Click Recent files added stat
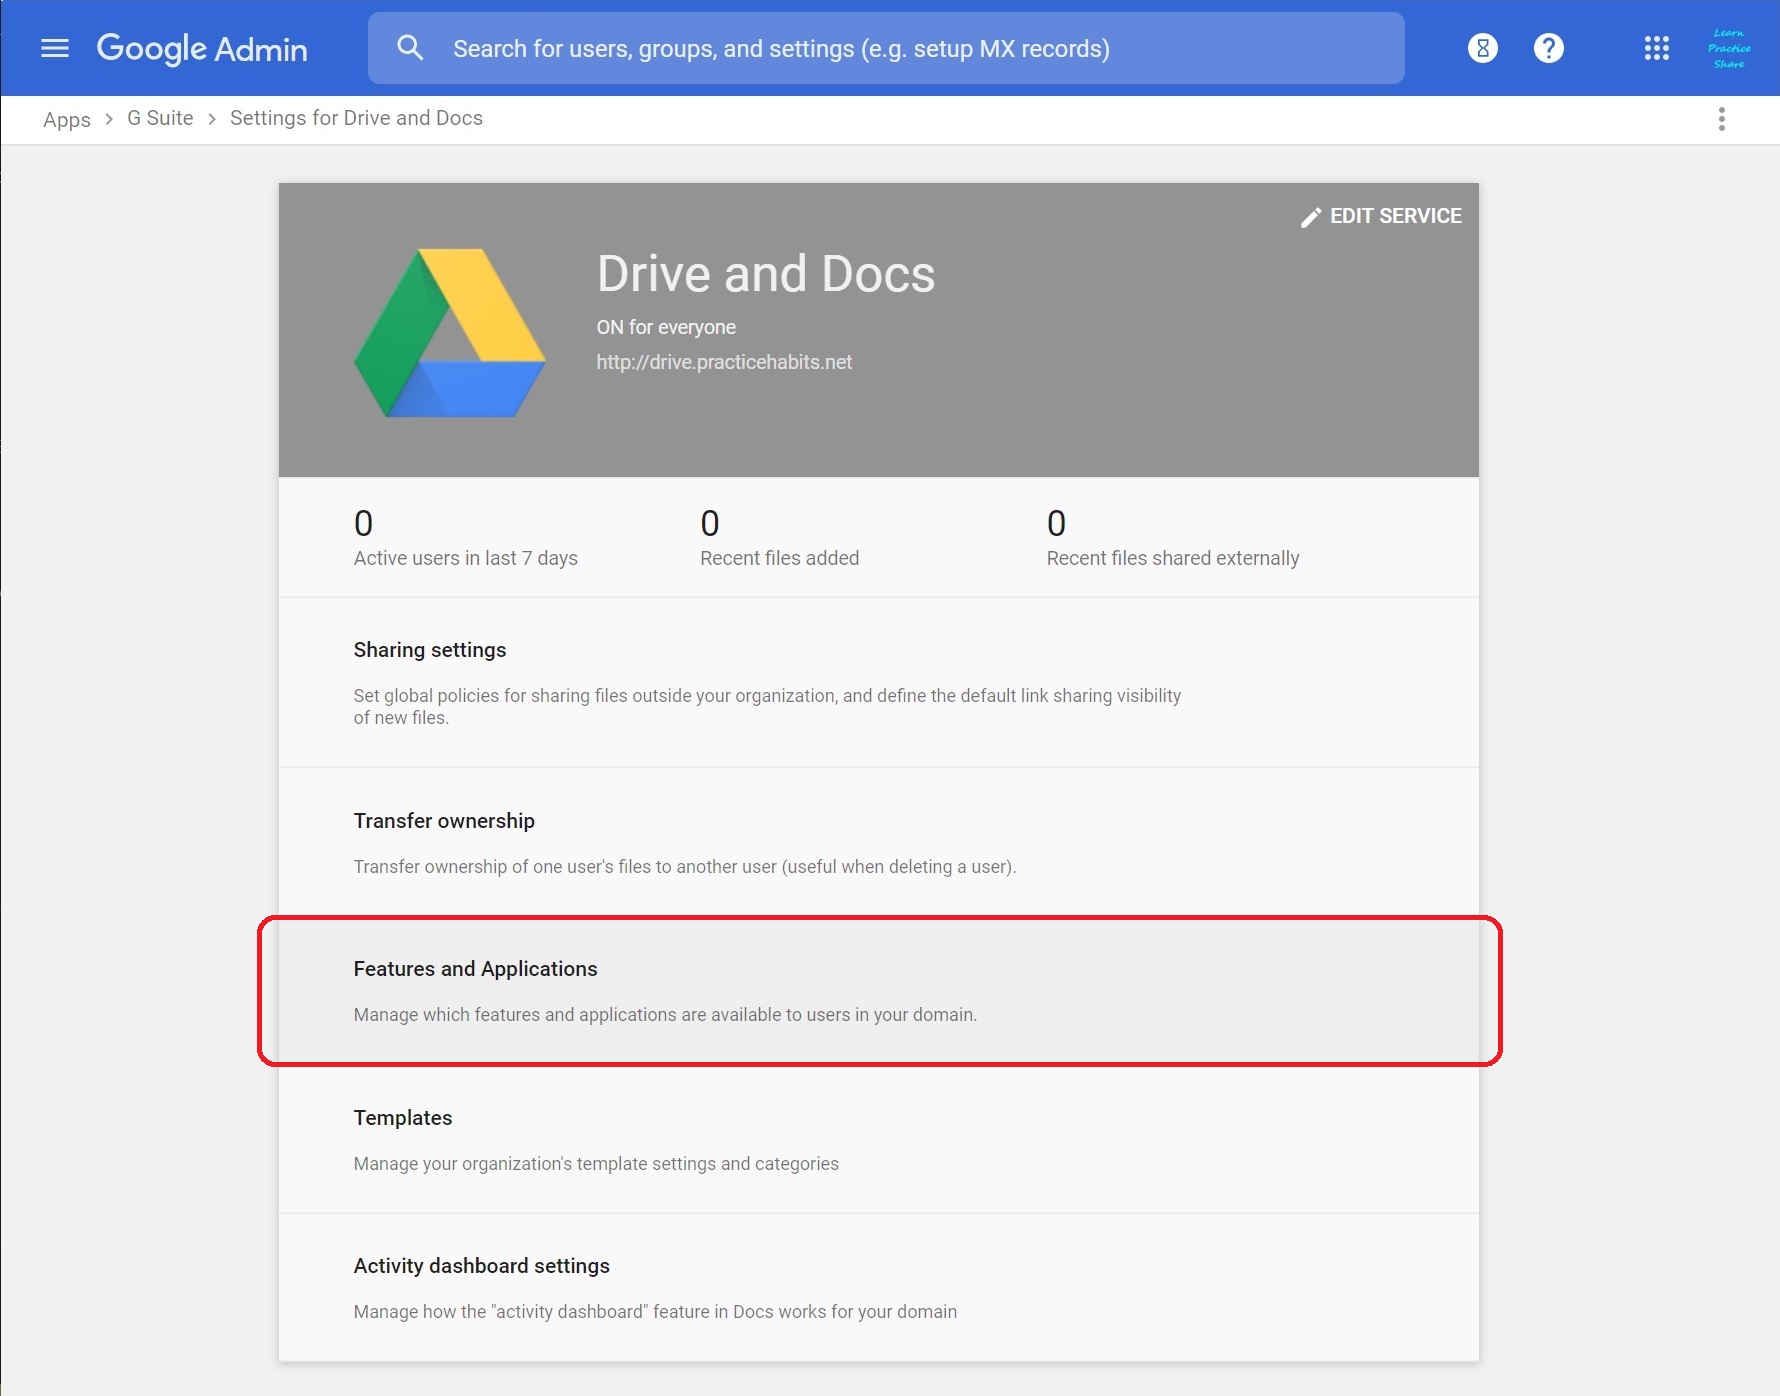 click(779, 538)
